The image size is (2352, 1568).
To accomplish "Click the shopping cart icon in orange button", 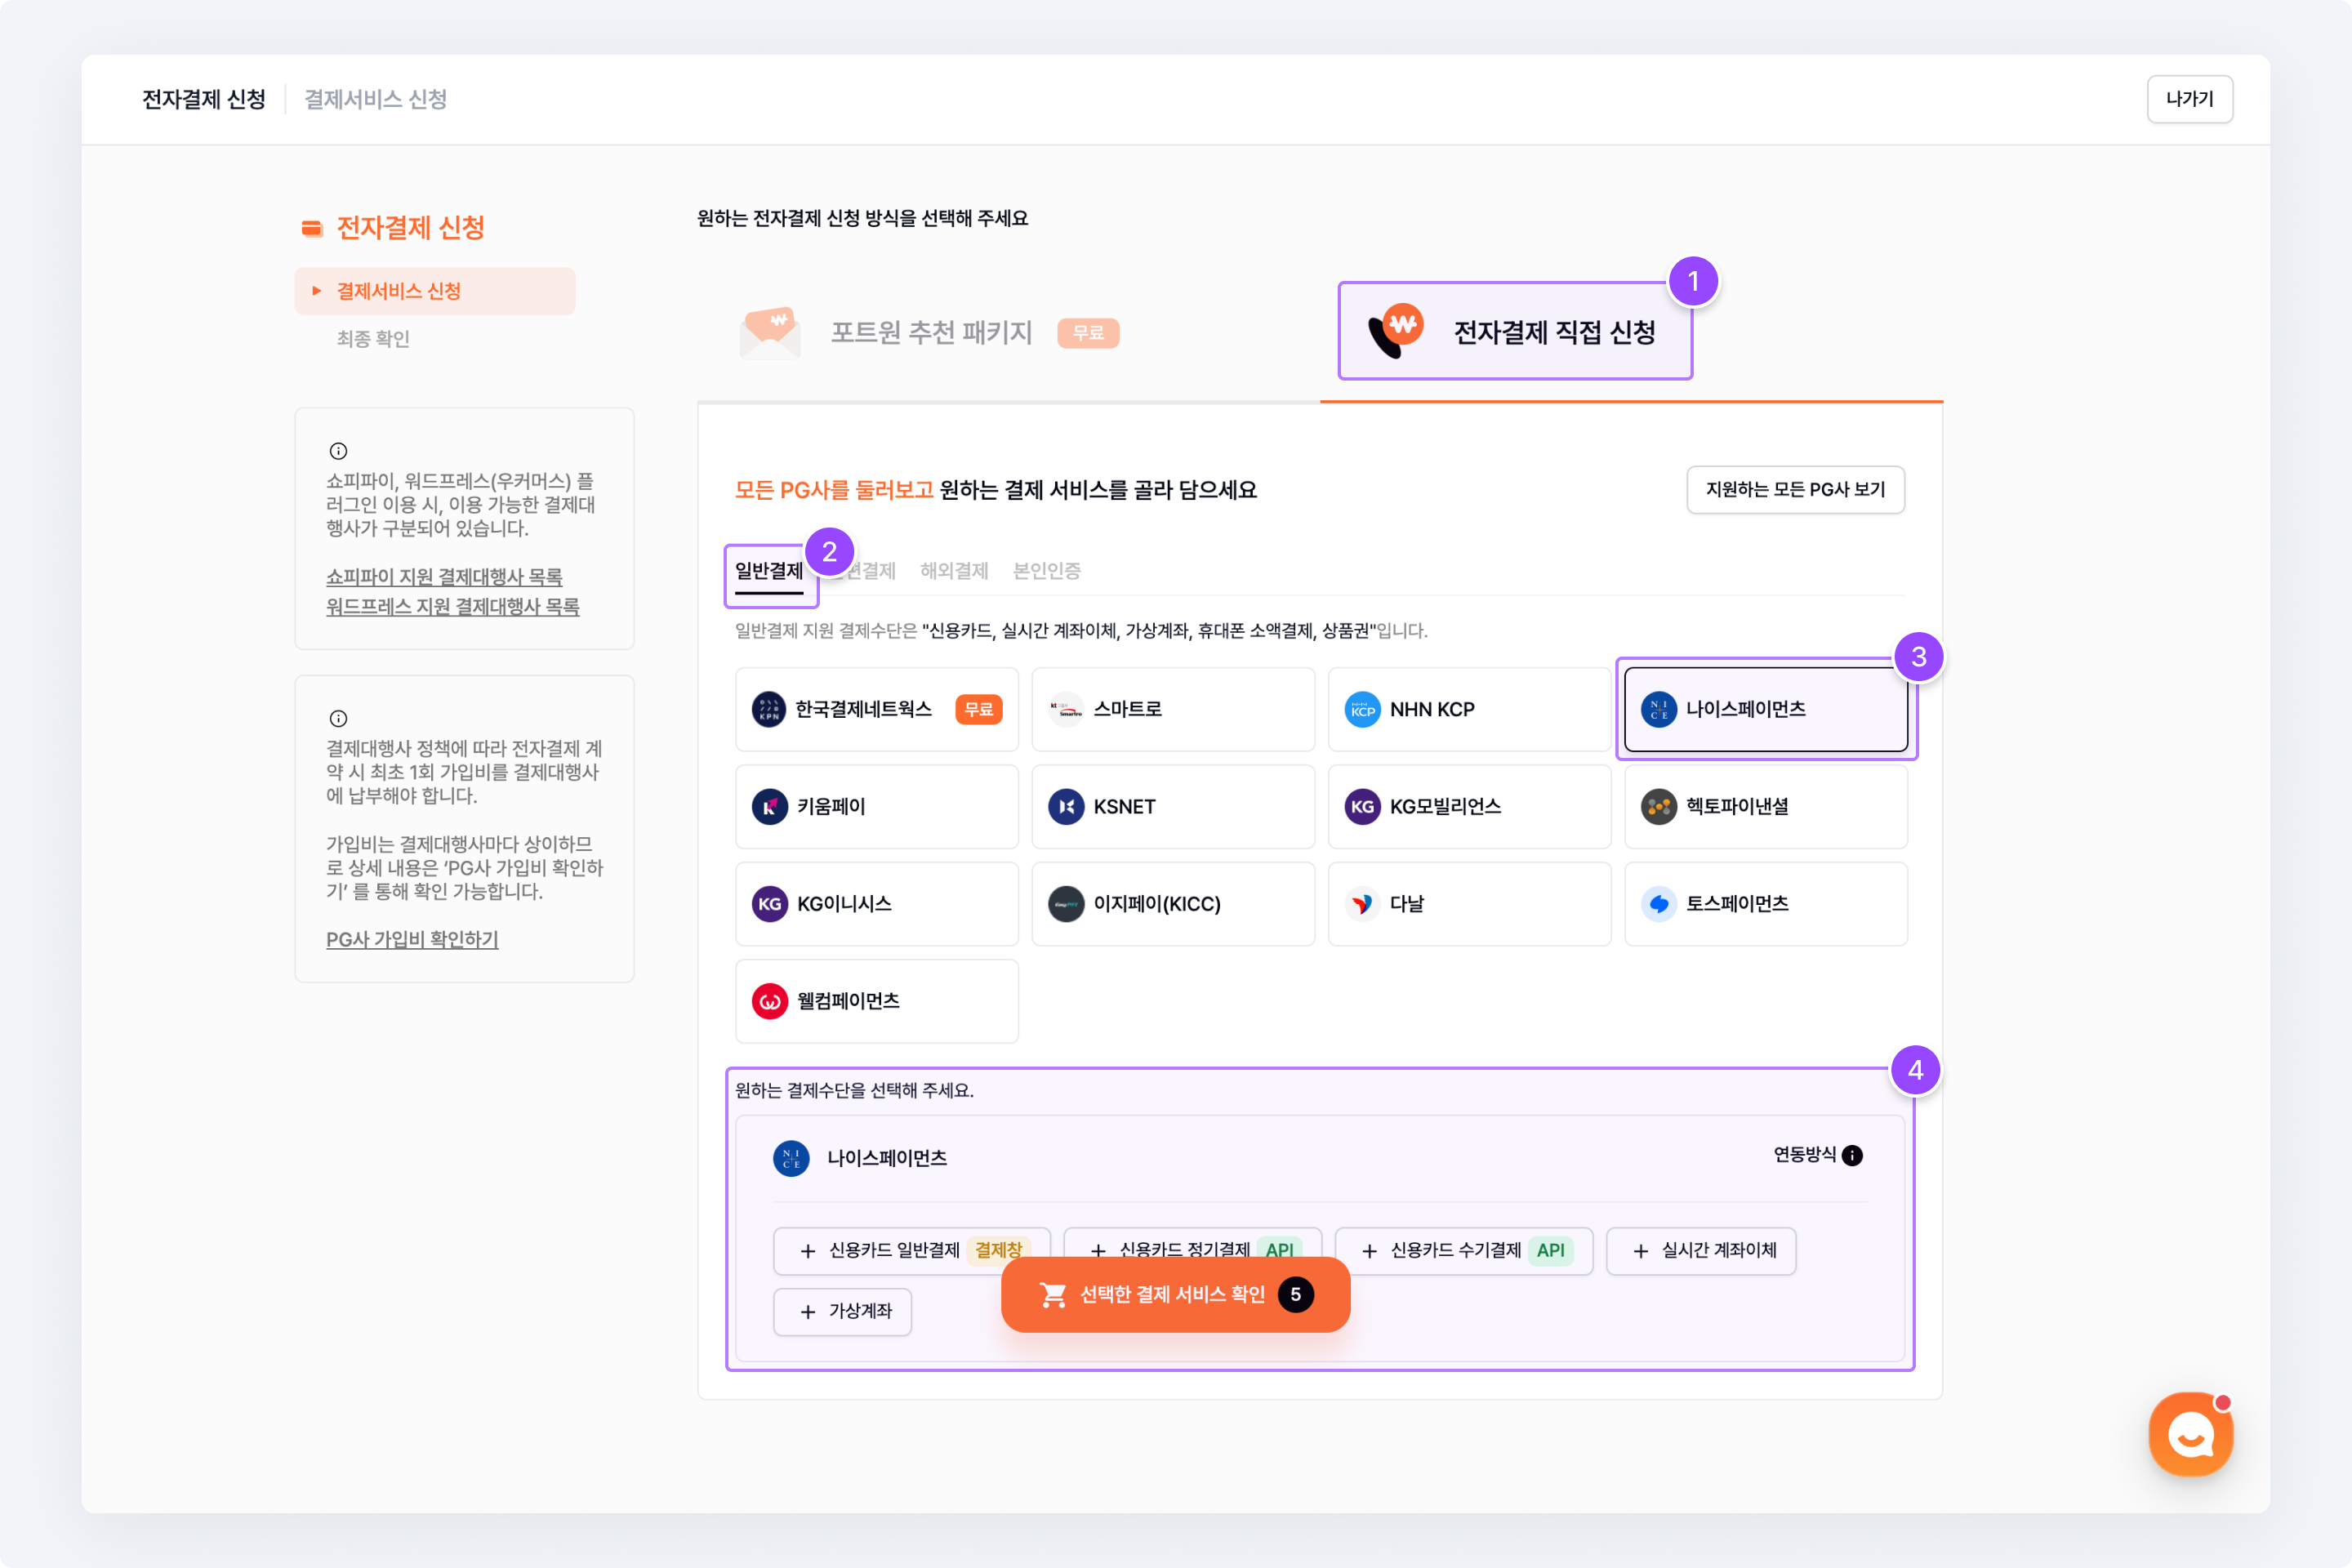I will click(x=1053, y=1294).
